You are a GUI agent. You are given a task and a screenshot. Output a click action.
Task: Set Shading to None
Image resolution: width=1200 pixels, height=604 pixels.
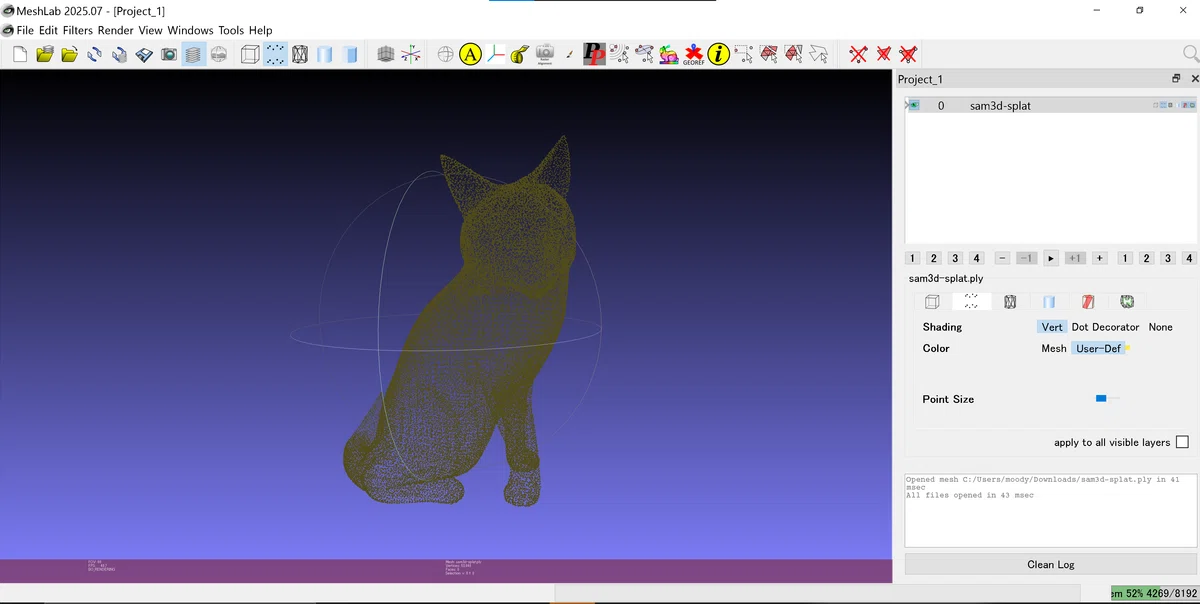pyautogui.click(x=1160, y=327)
